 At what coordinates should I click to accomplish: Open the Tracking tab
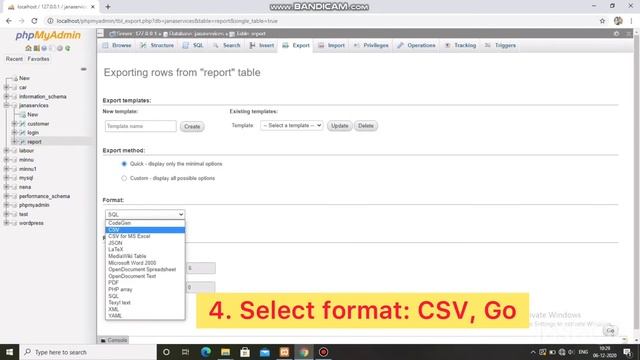click(461, 45)
